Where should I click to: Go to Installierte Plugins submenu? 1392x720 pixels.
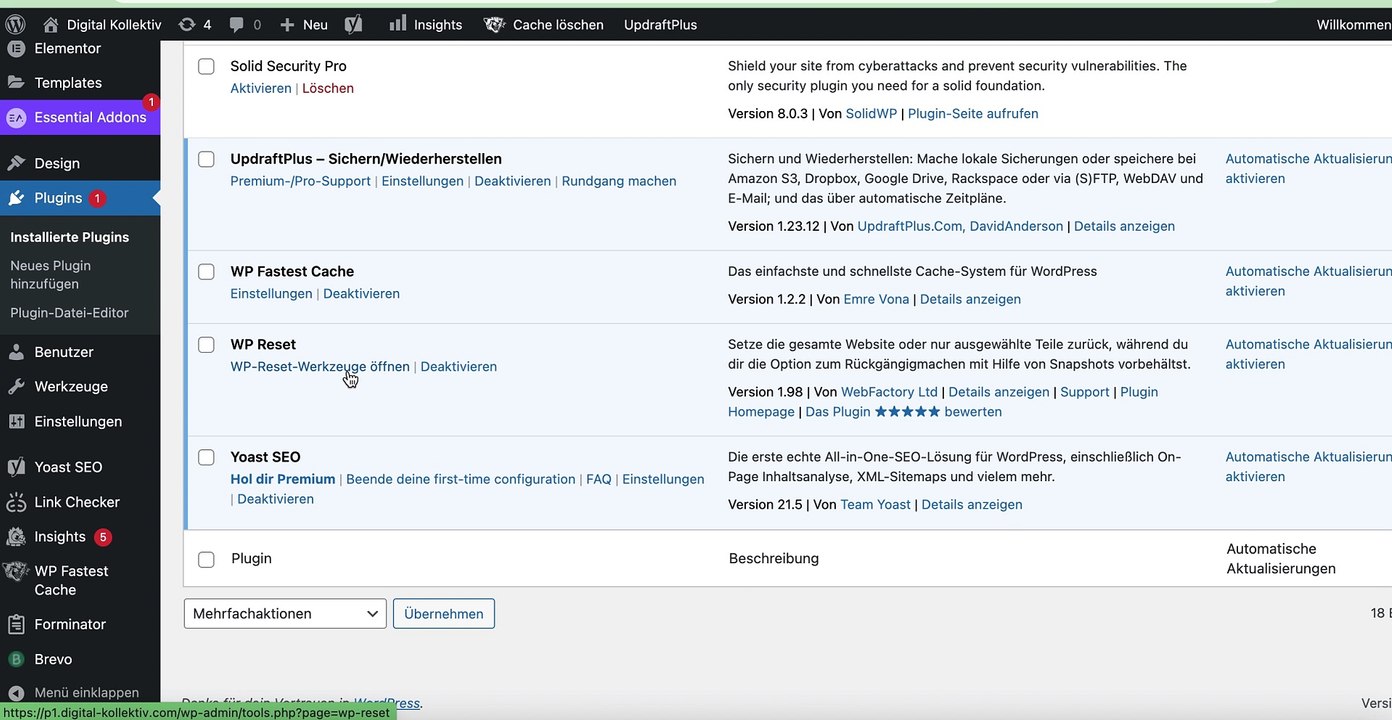70,237
